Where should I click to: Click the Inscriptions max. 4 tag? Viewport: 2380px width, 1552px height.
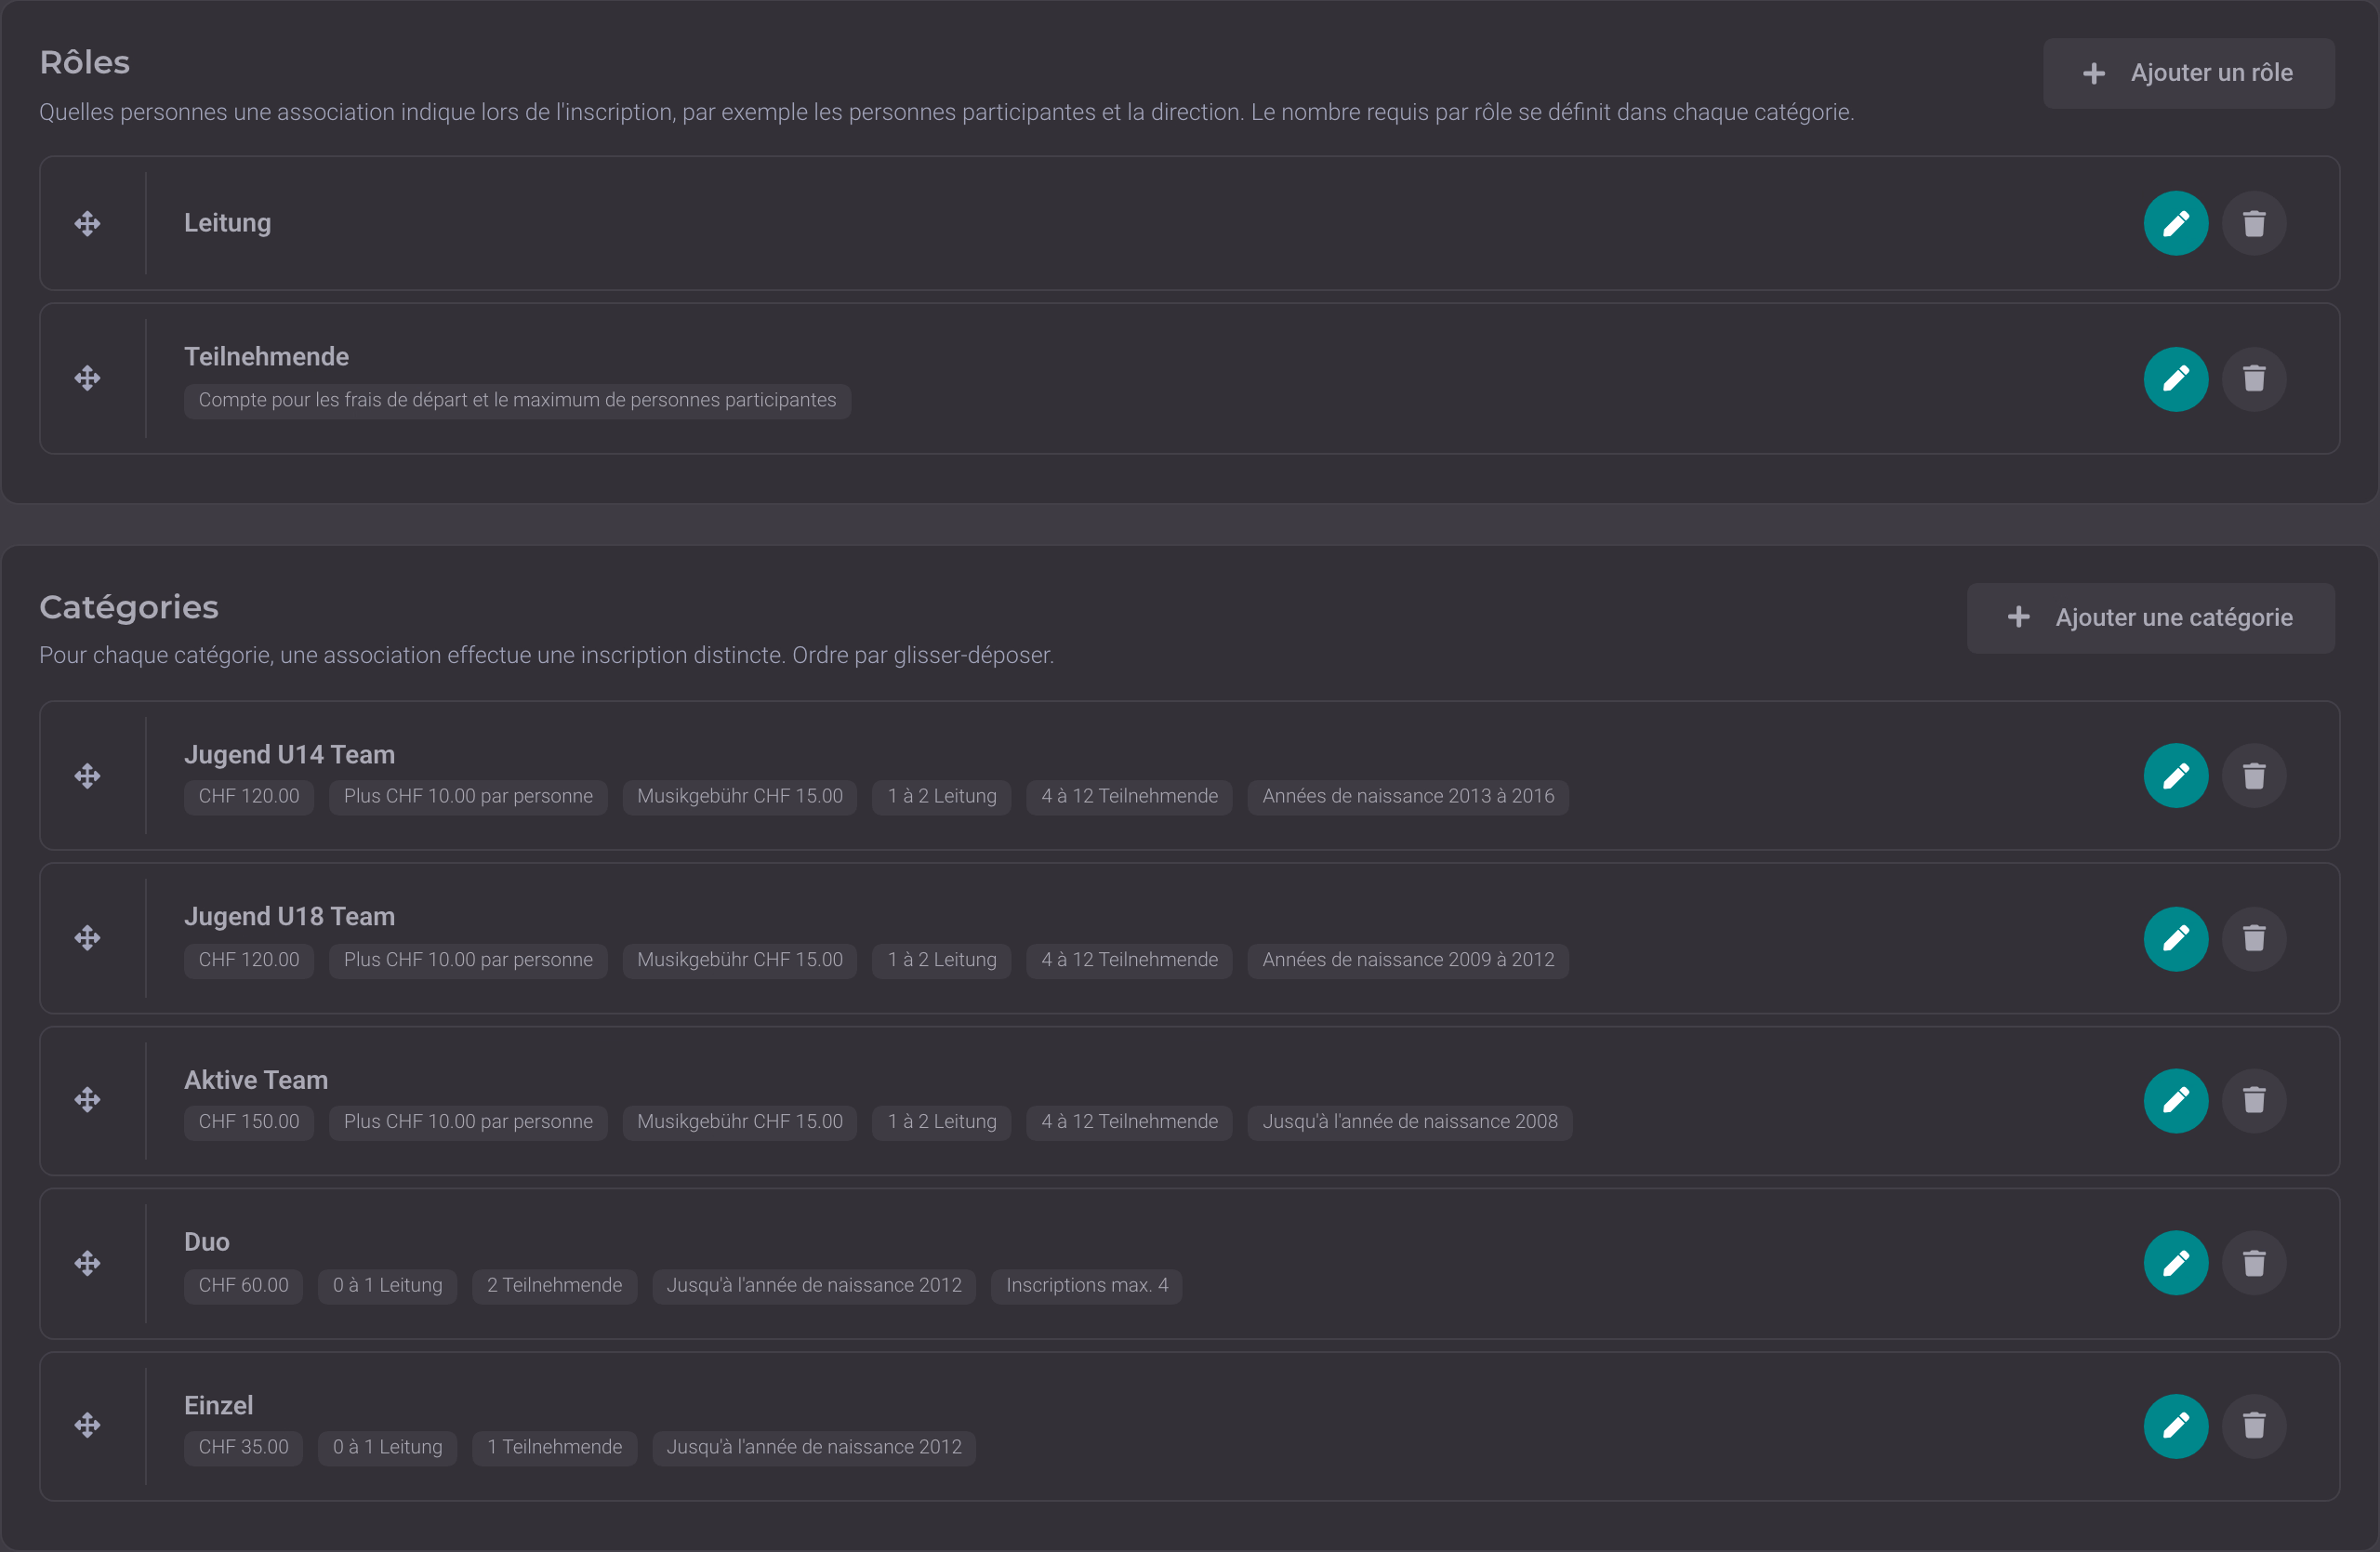[1086, 1285]
